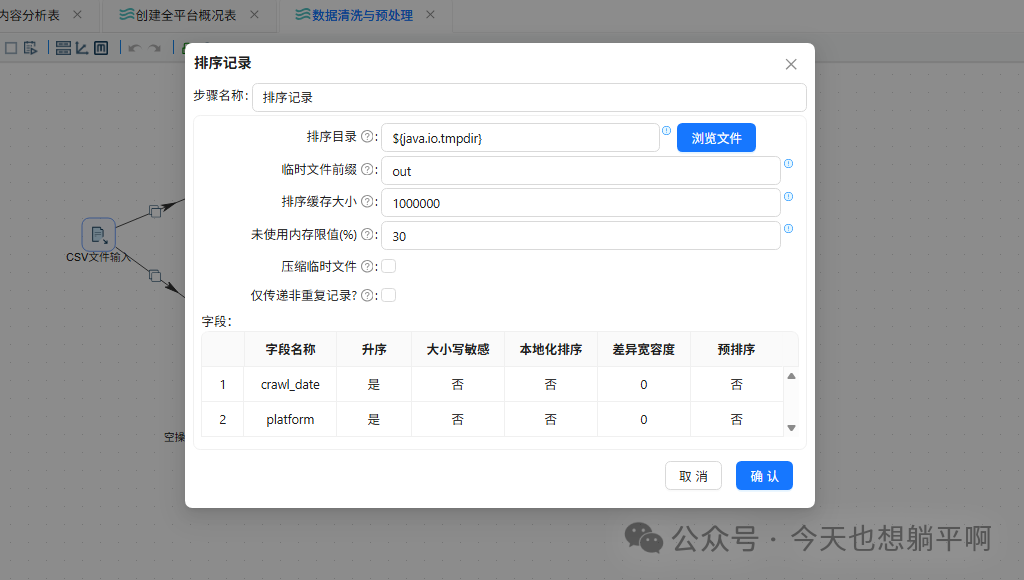Close the 内容分析表 tab
The image size is (1024, 580).
click(x=78, y=14)
